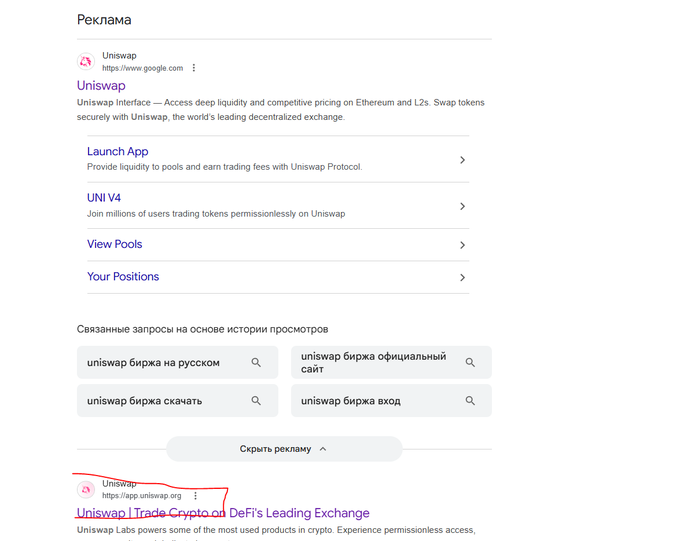
Task: Open the Launch App sitelink
Action: pyautogui.click(x=118, y=151)
